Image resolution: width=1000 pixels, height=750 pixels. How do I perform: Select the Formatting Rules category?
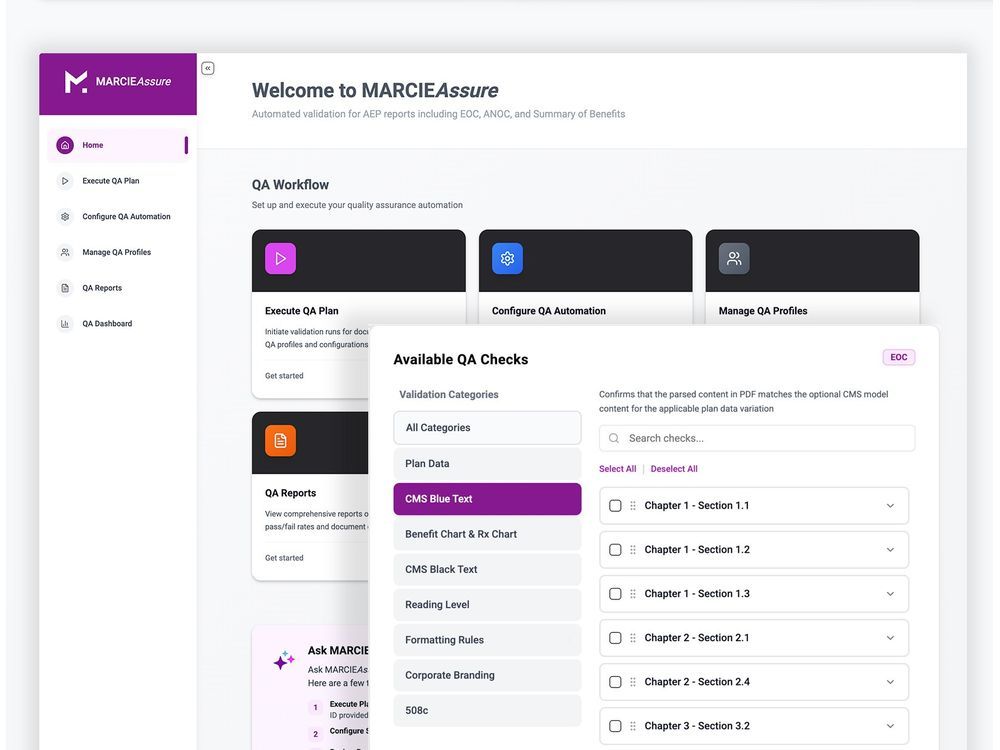[487, 638]
